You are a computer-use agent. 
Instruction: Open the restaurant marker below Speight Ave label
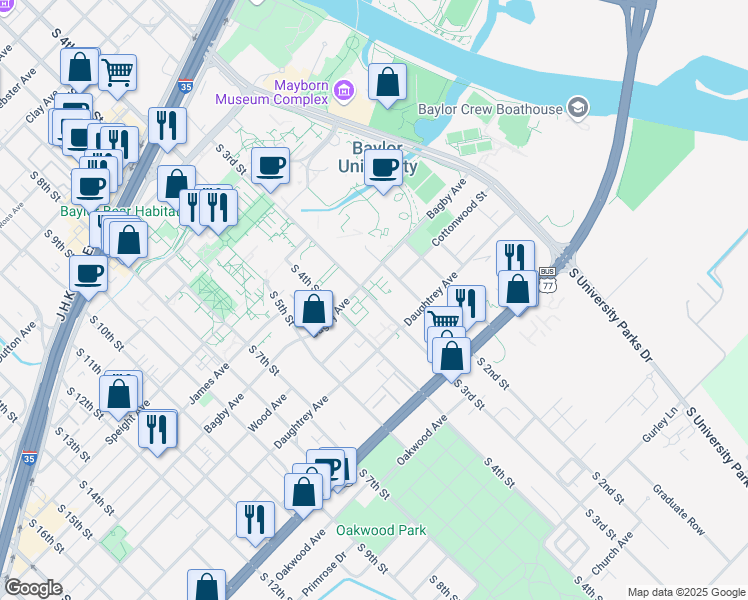(157, 430)
